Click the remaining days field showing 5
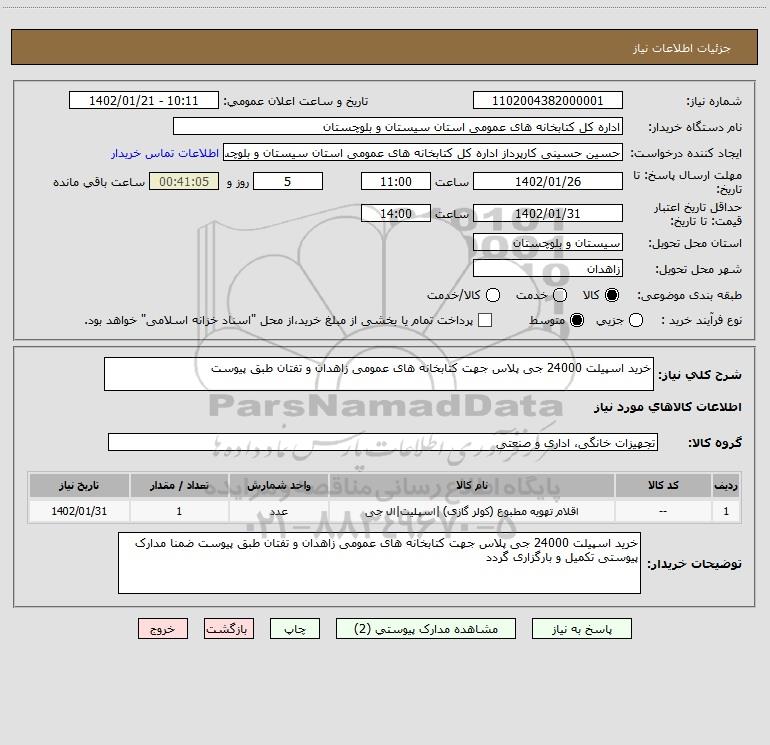This screenshot has height=745, width=770. pos(288,181)
